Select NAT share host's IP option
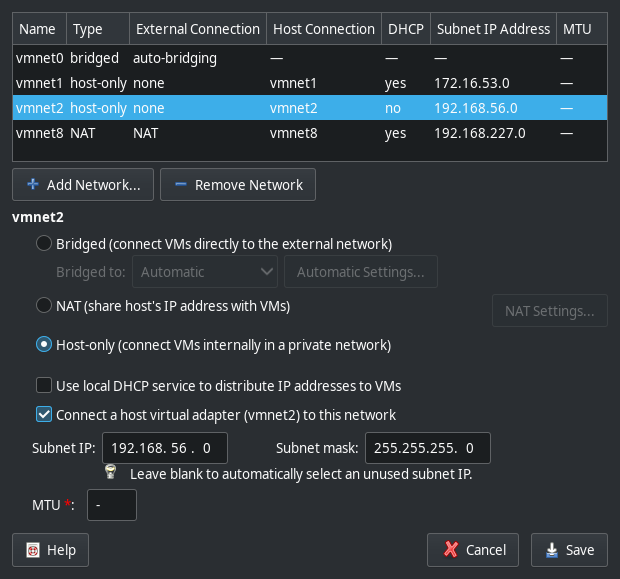 coord(43,305)
